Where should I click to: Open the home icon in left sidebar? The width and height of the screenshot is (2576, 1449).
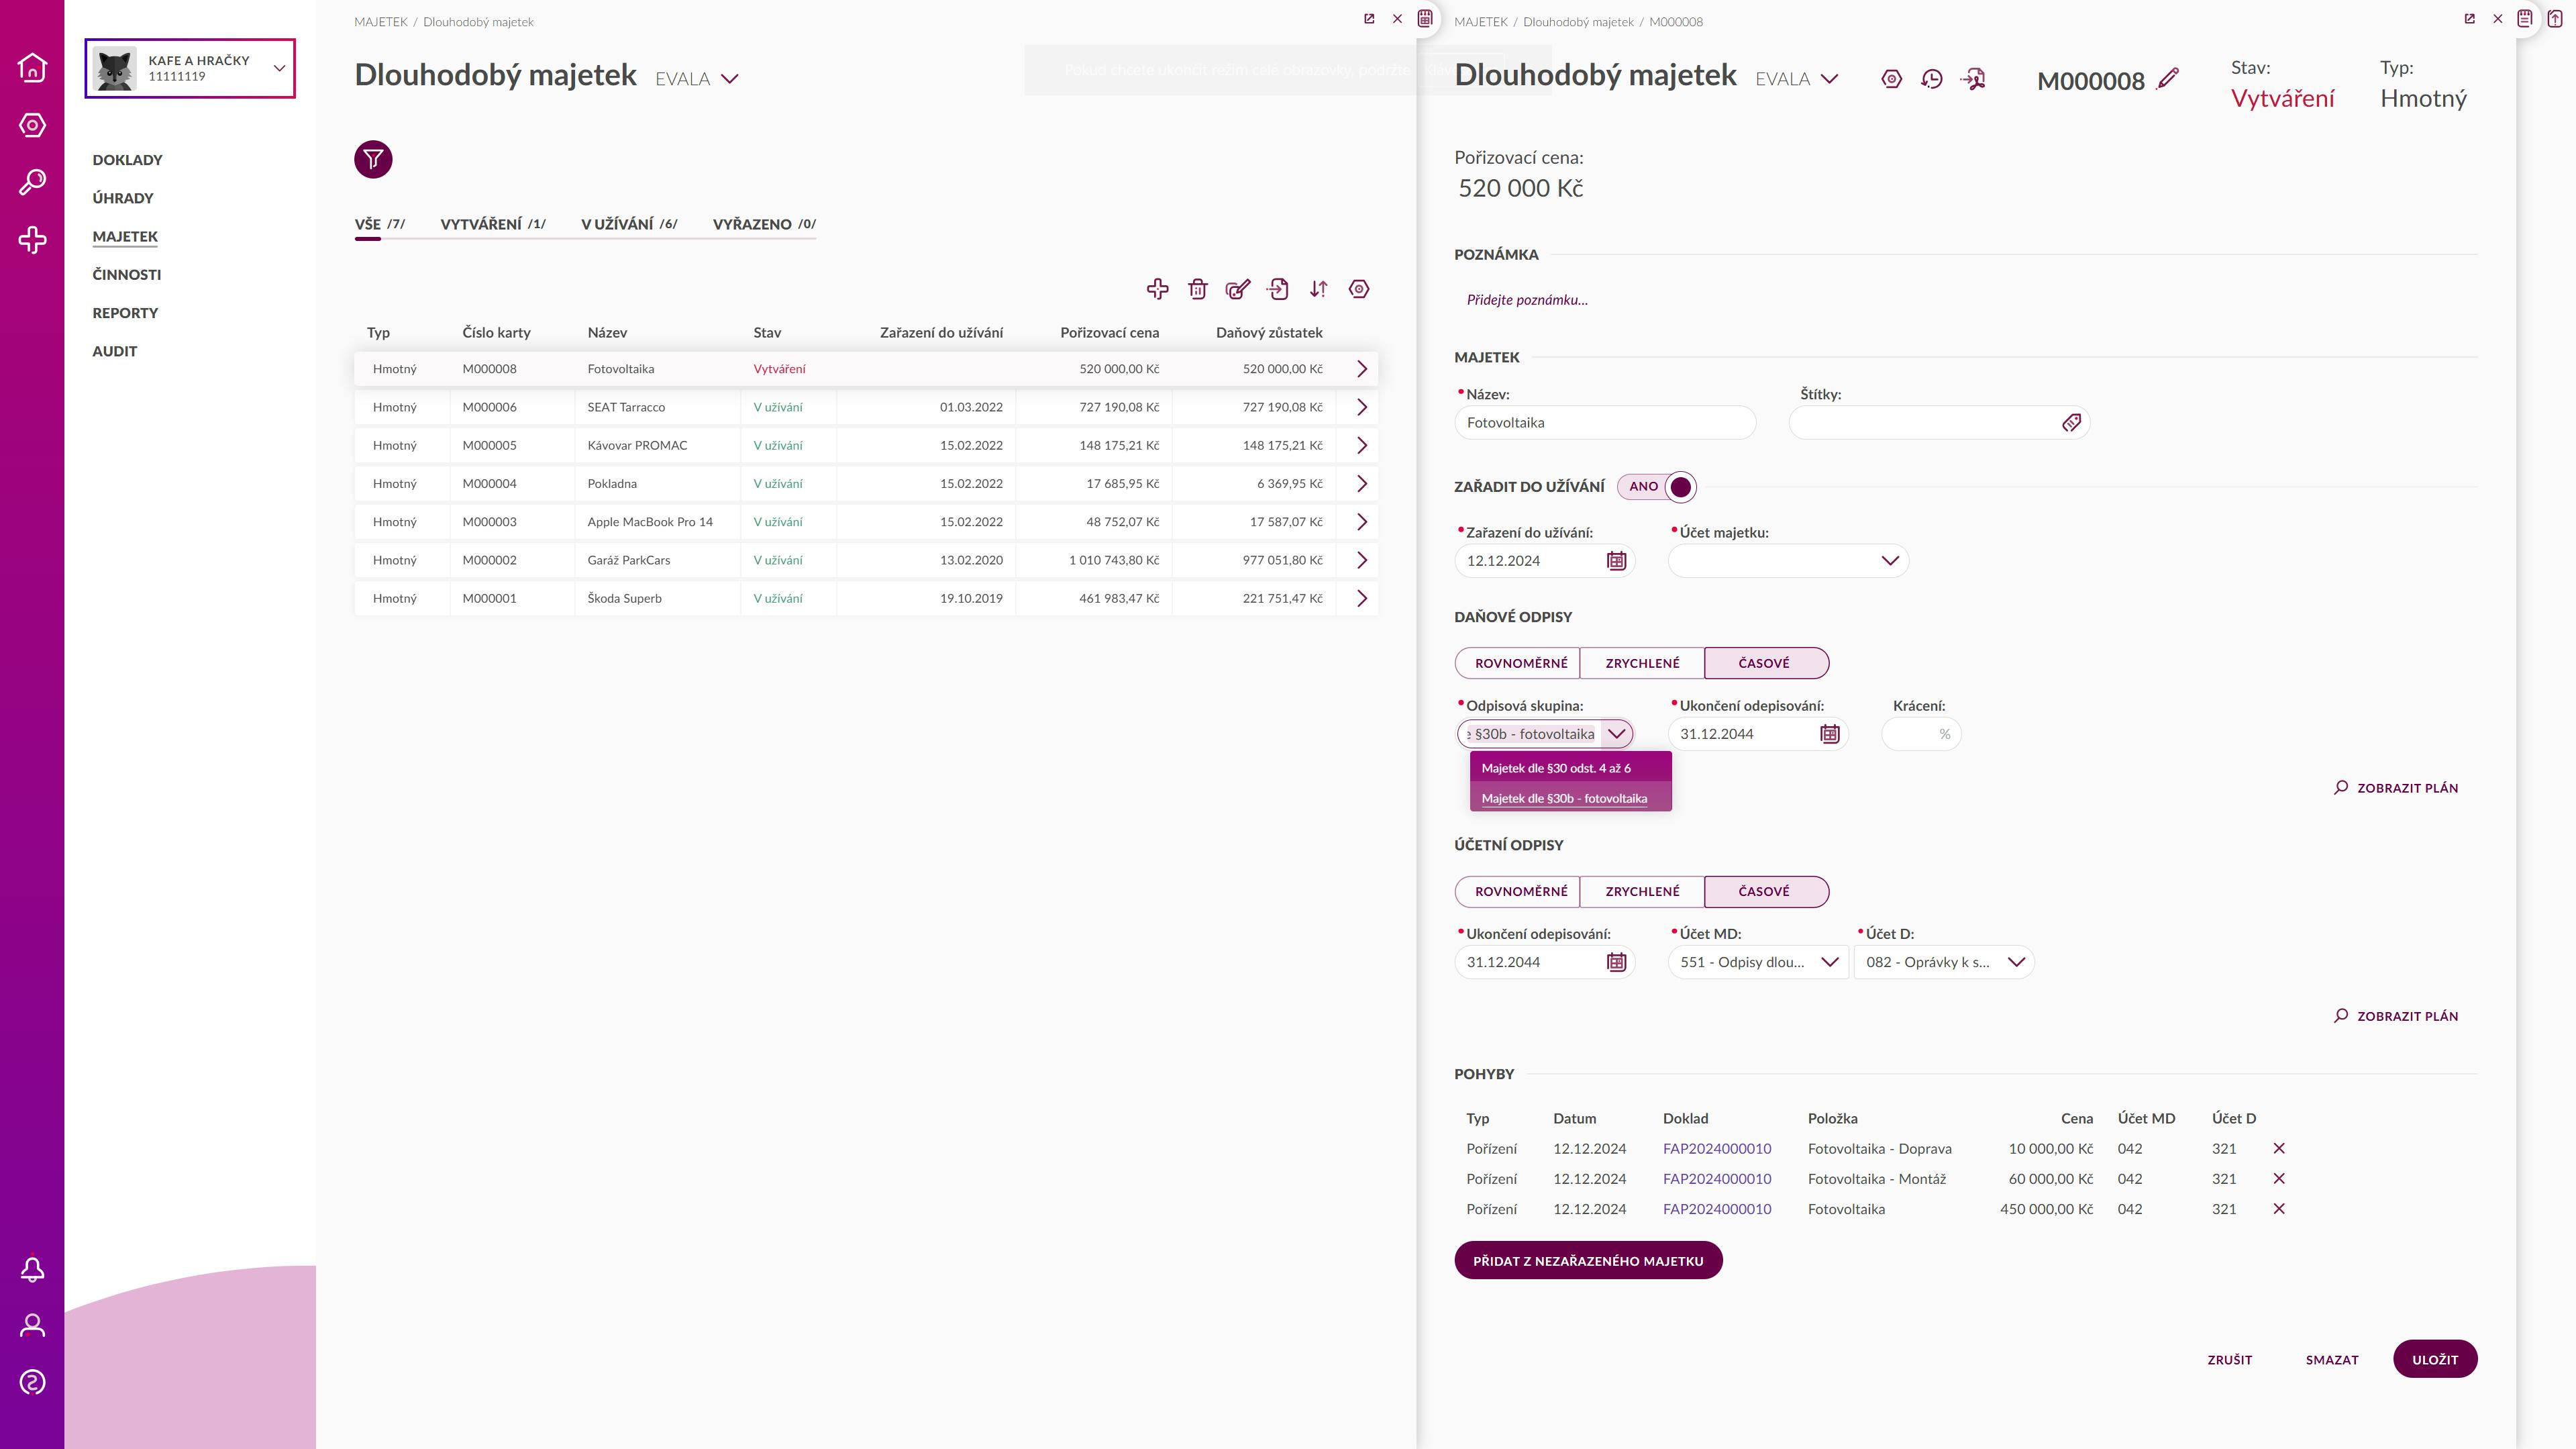coord(32,67)
